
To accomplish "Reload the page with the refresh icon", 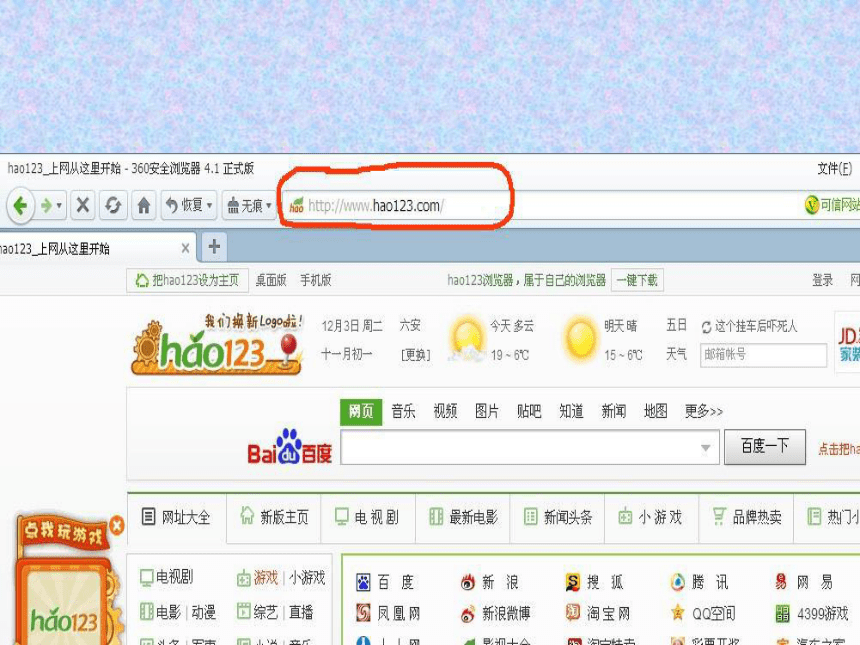I will pos(113,206).
